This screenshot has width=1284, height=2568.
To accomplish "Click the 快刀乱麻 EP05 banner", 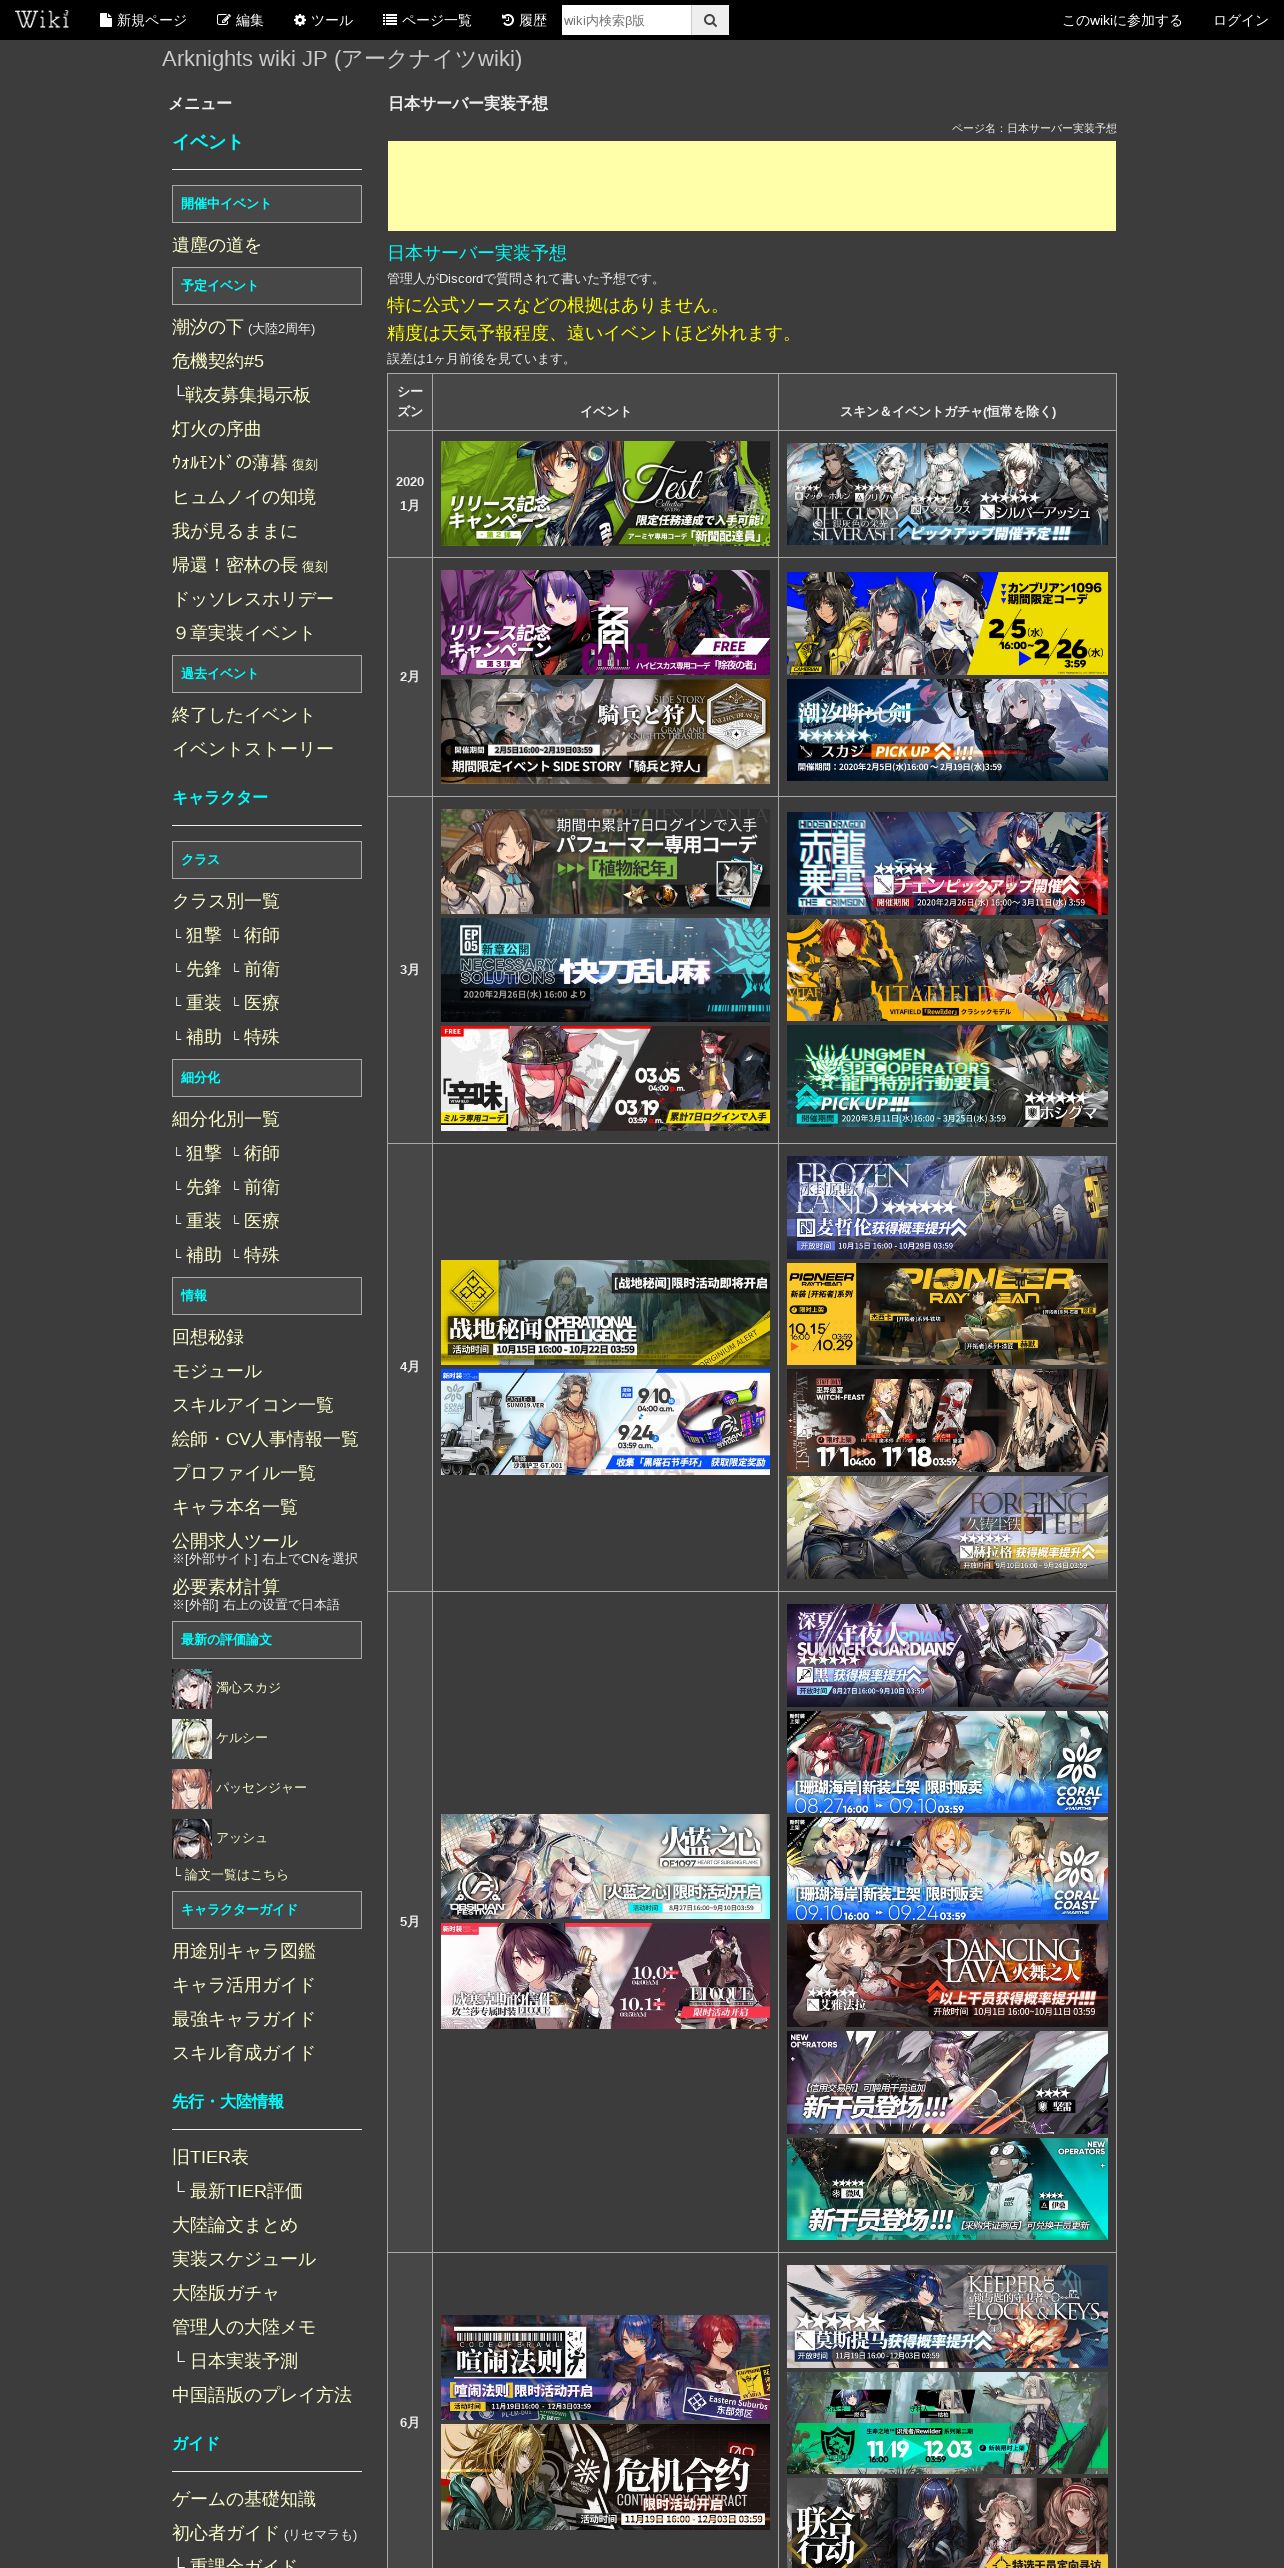I will click(x=605, y=970).
